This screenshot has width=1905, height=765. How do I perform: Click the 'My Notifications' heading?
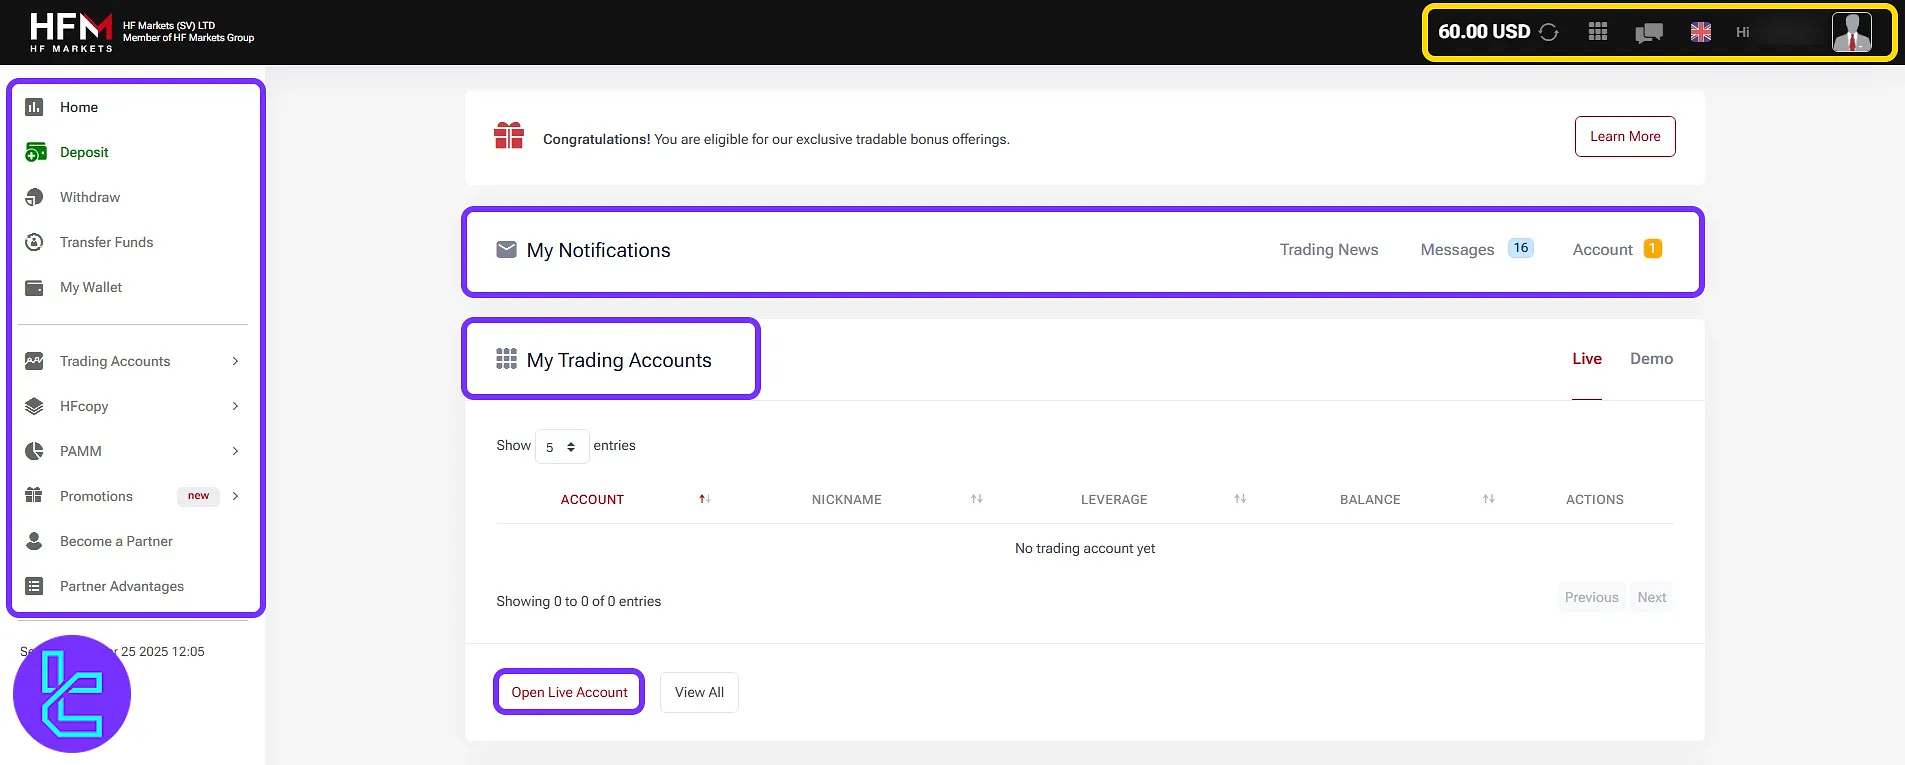click(x=599, y=250)
